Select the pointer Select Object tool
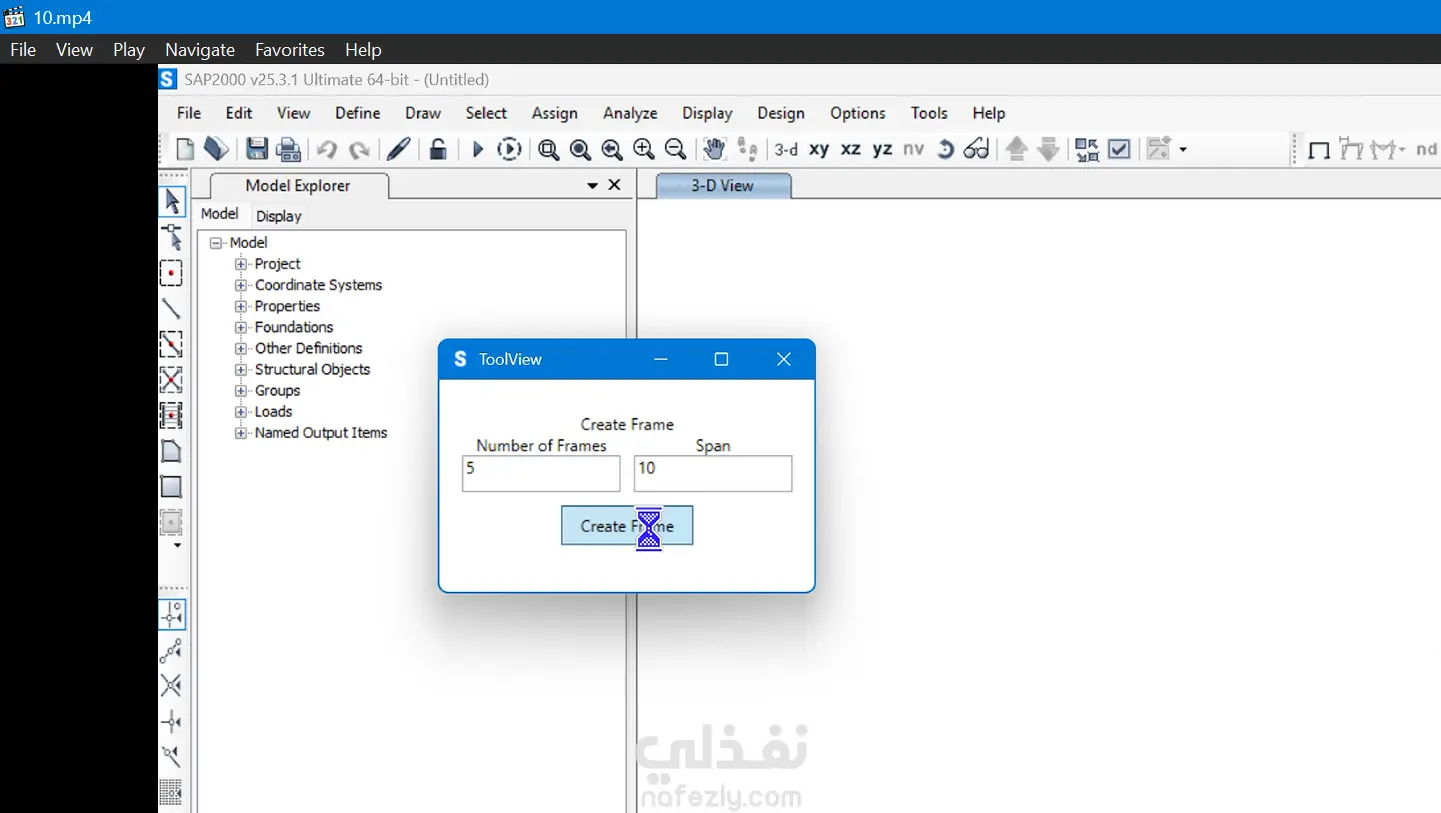Screen dimensions: 1441x813 [172, 201]
